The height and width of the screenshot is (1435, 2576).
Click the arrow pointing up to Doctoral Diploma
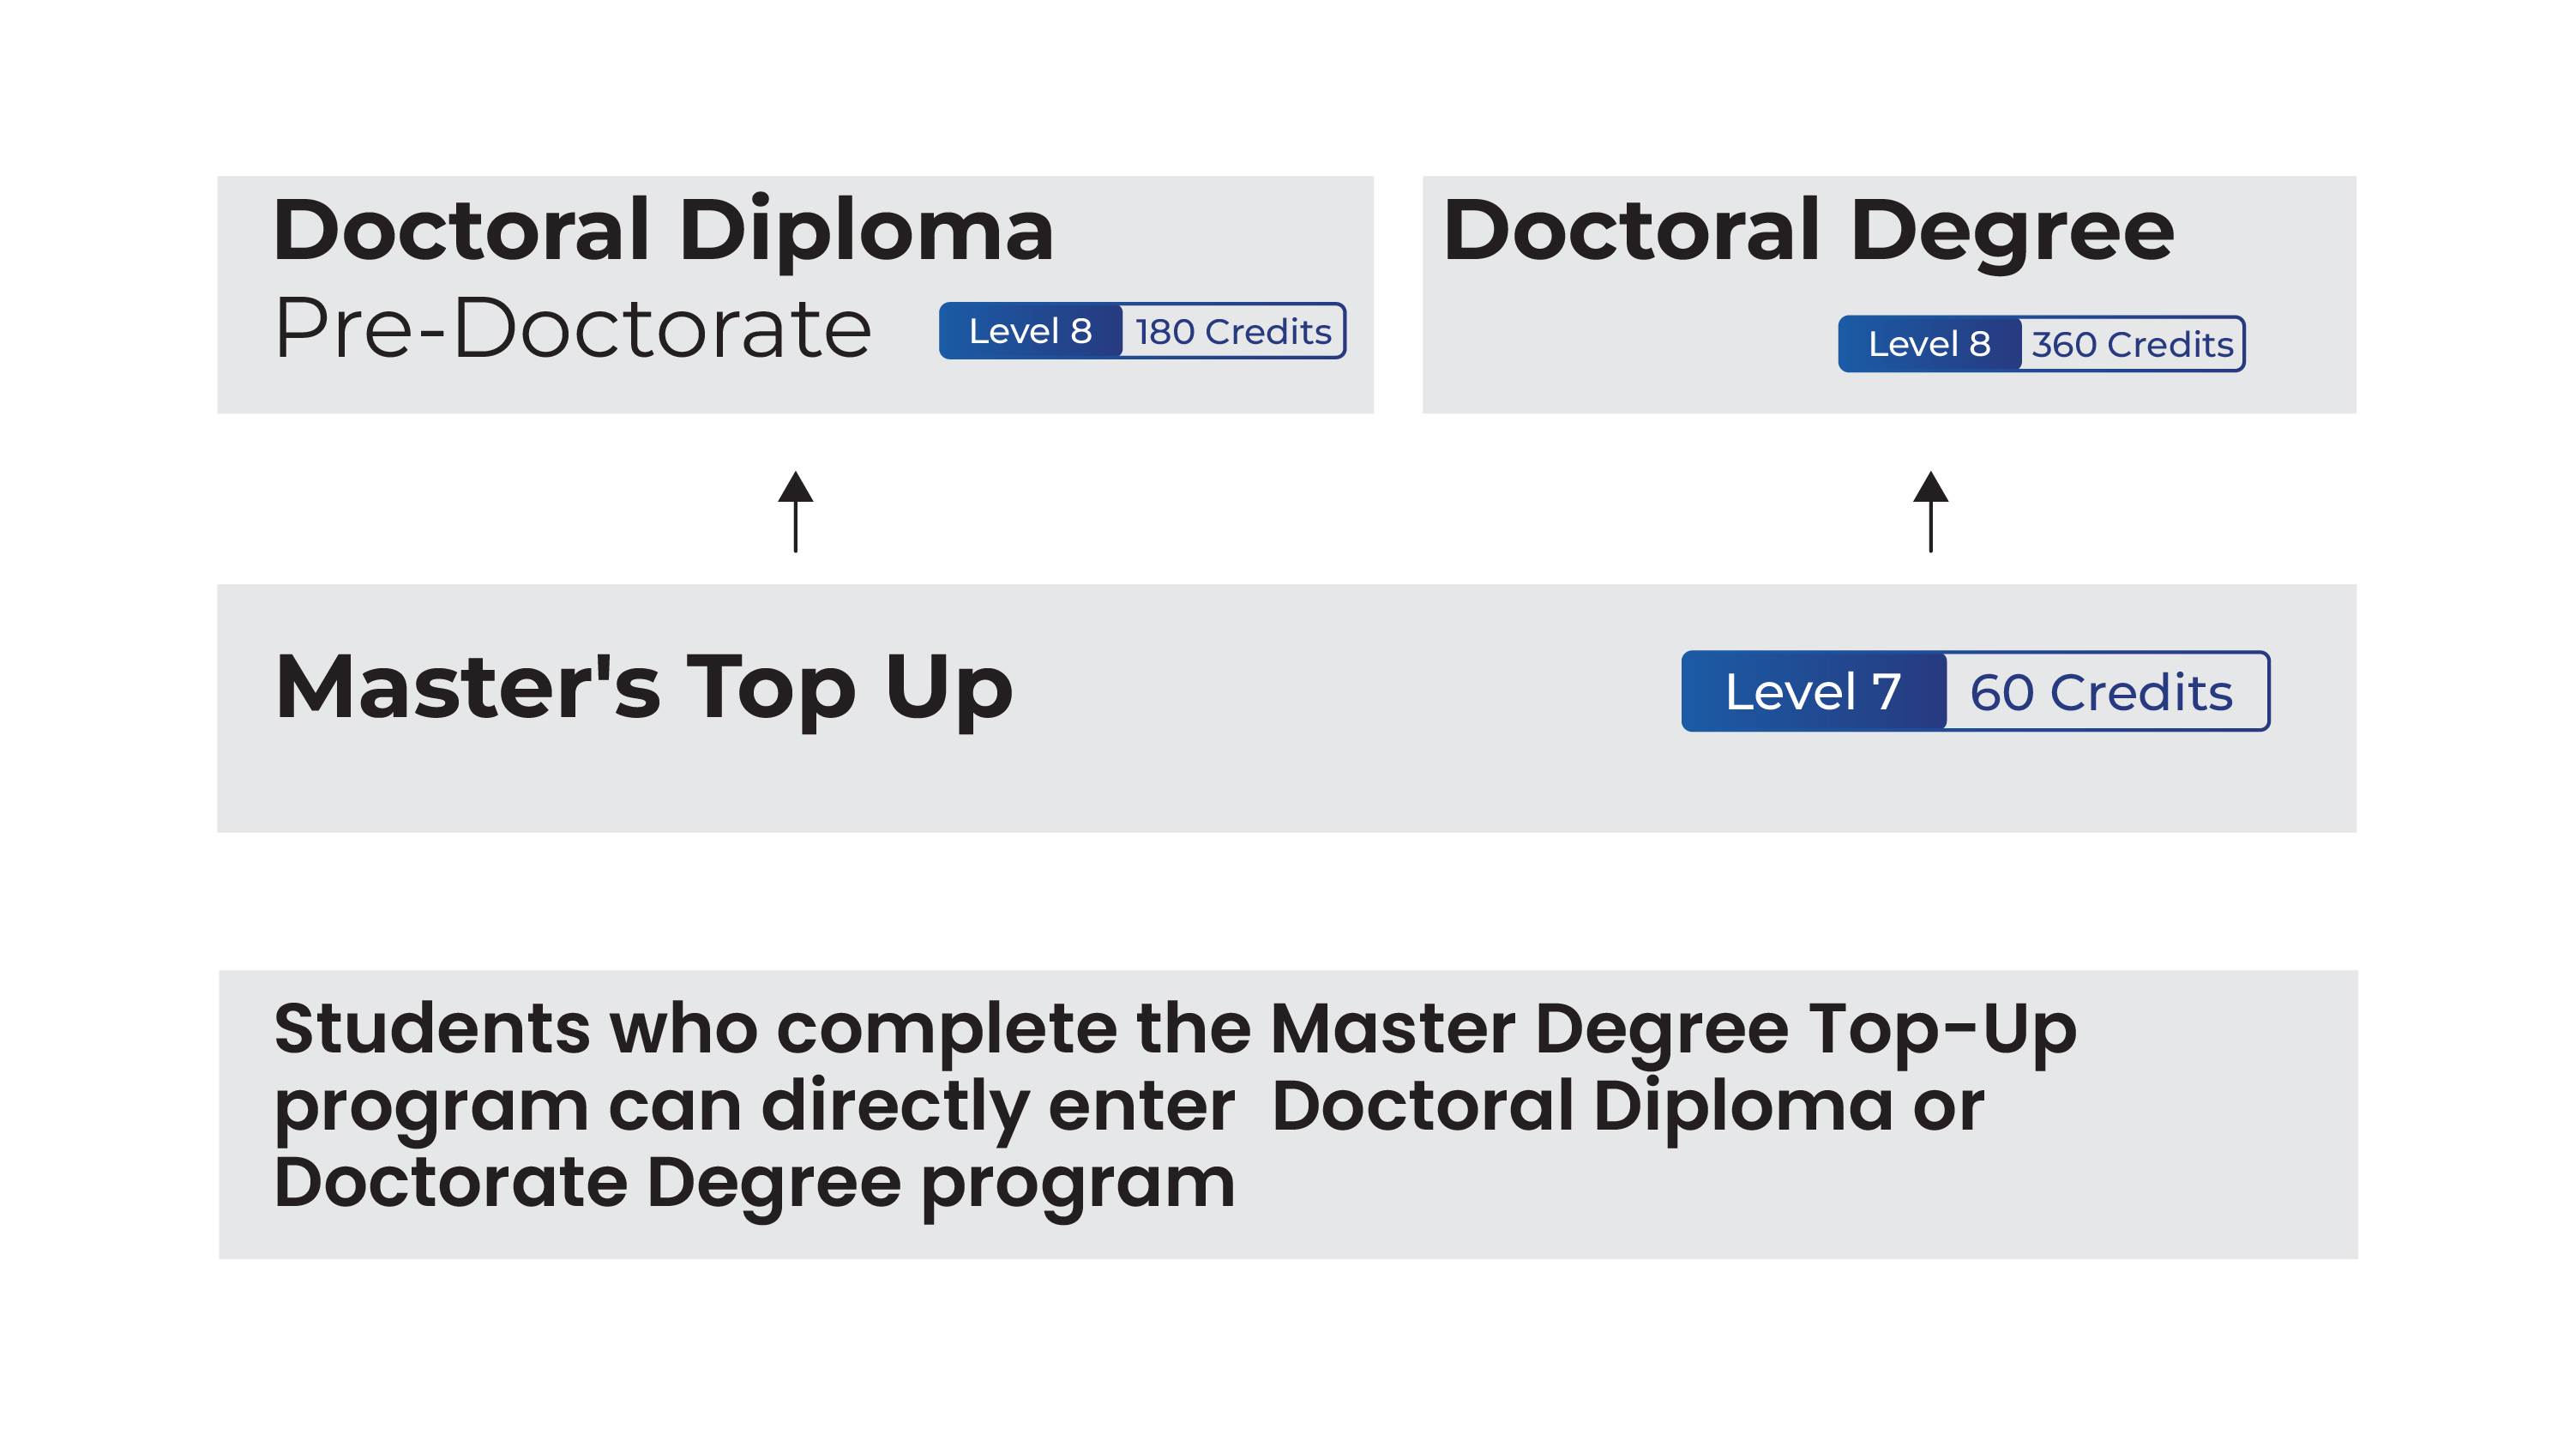795,511
